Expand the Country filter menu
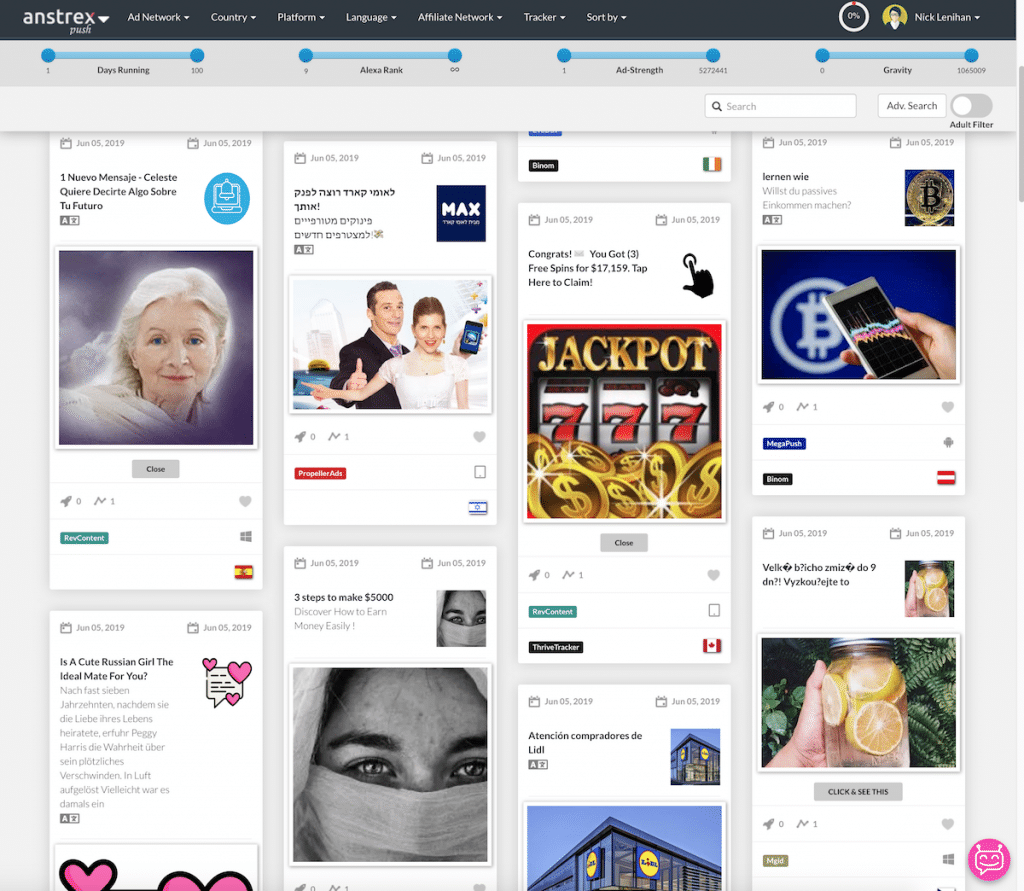Viewport: 1024px width, 891px height. click(233, 17)
